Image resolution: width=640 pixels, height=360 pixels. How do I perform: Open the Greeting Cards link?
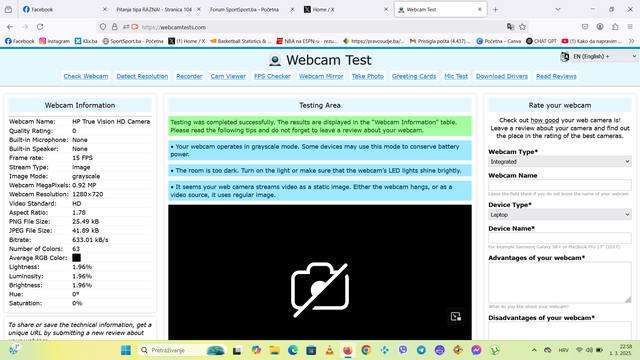[414, 76]
